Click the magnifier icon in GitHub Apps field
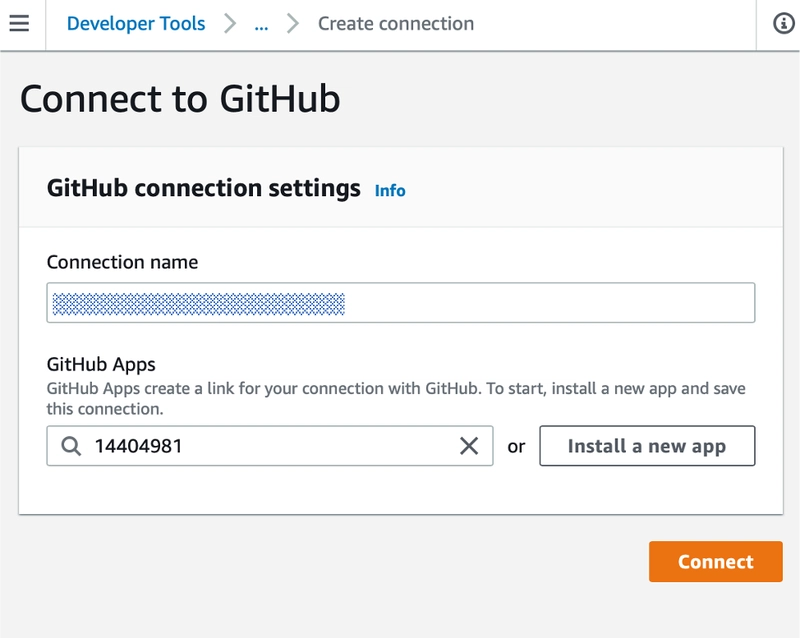The width and height of the screenshot is (800, 638). (71, 446)
